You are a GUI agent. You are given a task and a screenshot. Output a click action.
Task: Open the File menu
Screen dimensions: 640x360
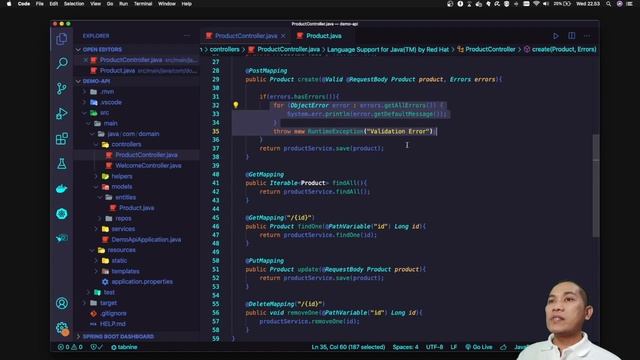[x=40, y=4]
